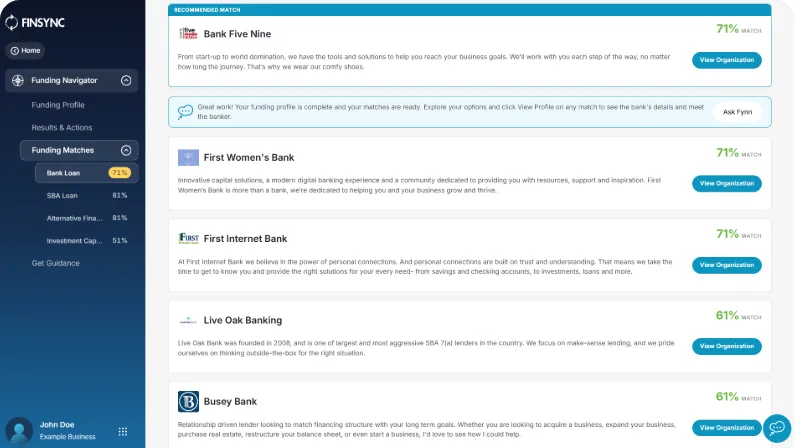
Task: Click the Live Oak Banking title
Action: (243, 320)
